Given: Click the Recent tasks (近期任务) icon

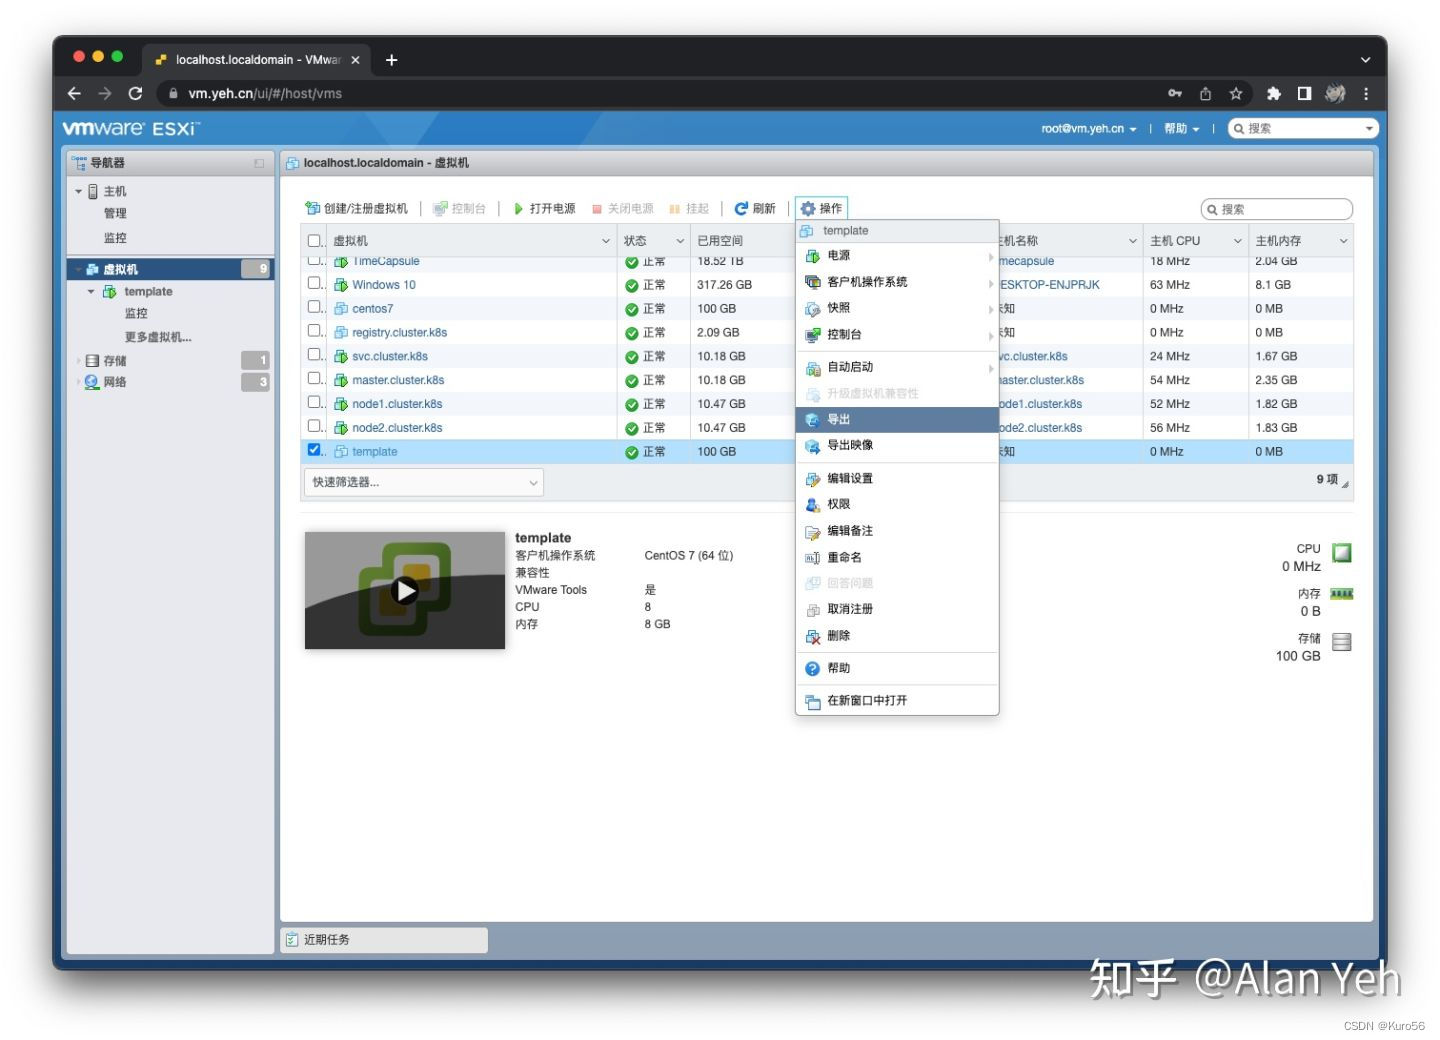Looking at the screenshot, I should 292,939.
